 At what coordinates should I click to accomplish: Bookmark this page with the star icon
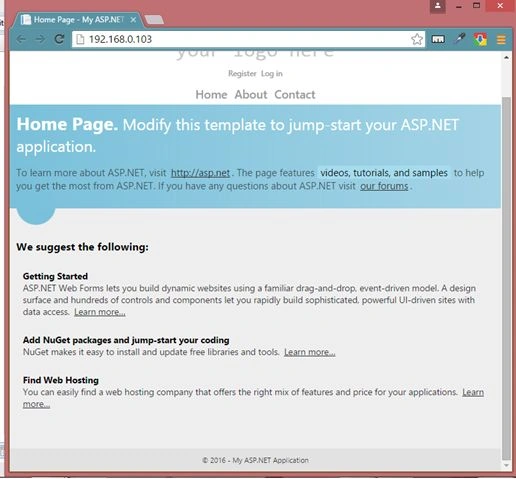[x=417, y=39]
